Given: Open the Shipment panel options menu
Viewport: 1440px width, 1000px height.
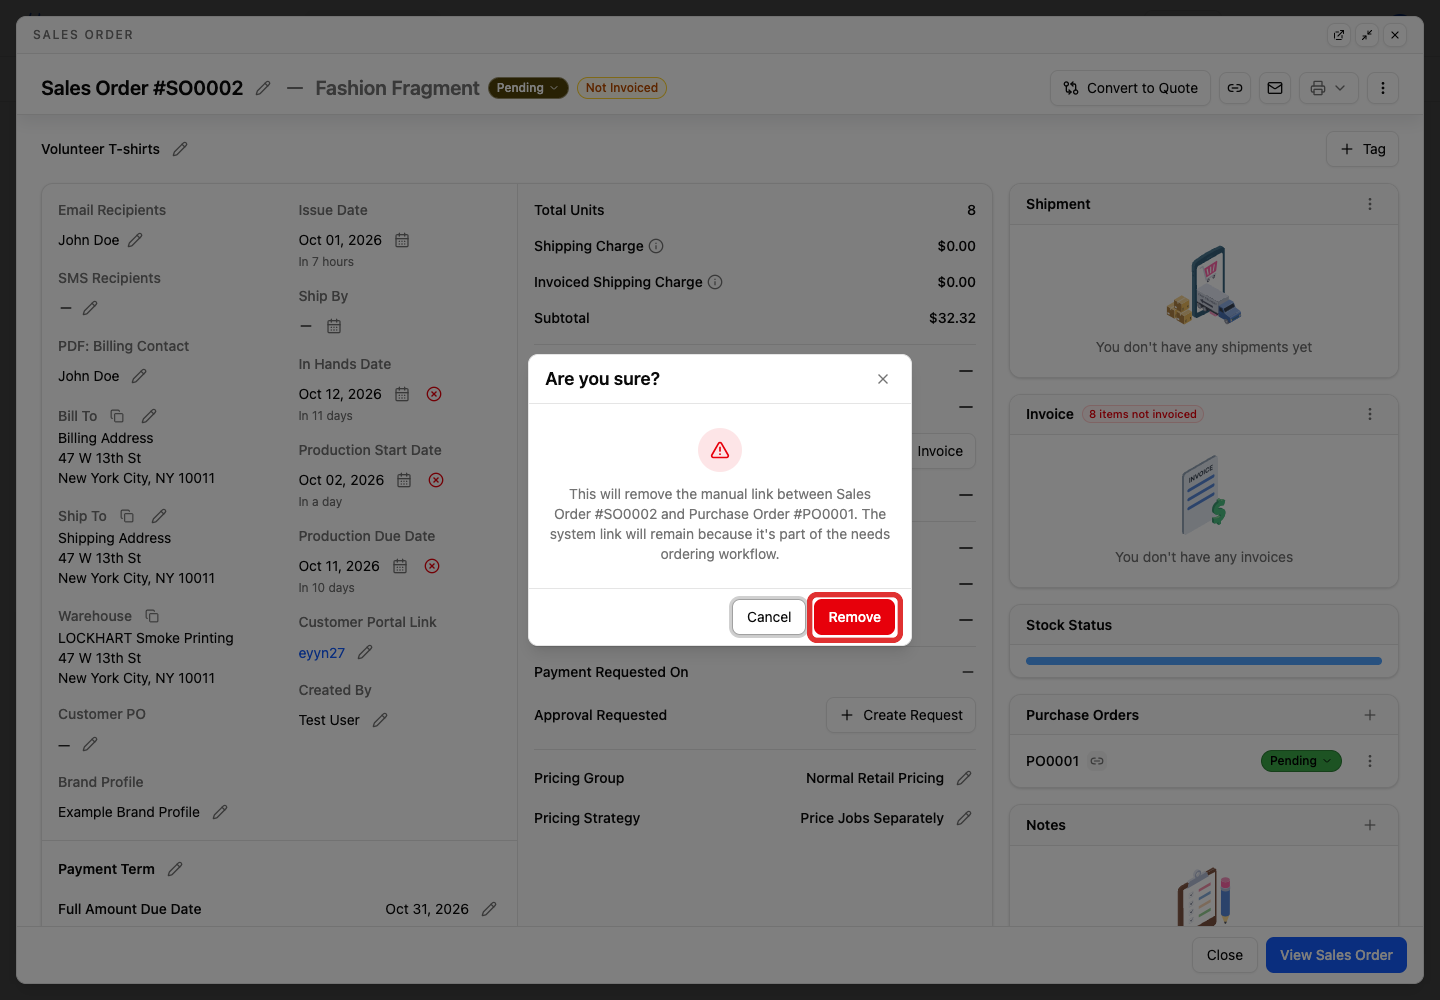Looking at the screenshot, I should [1370, 204].
